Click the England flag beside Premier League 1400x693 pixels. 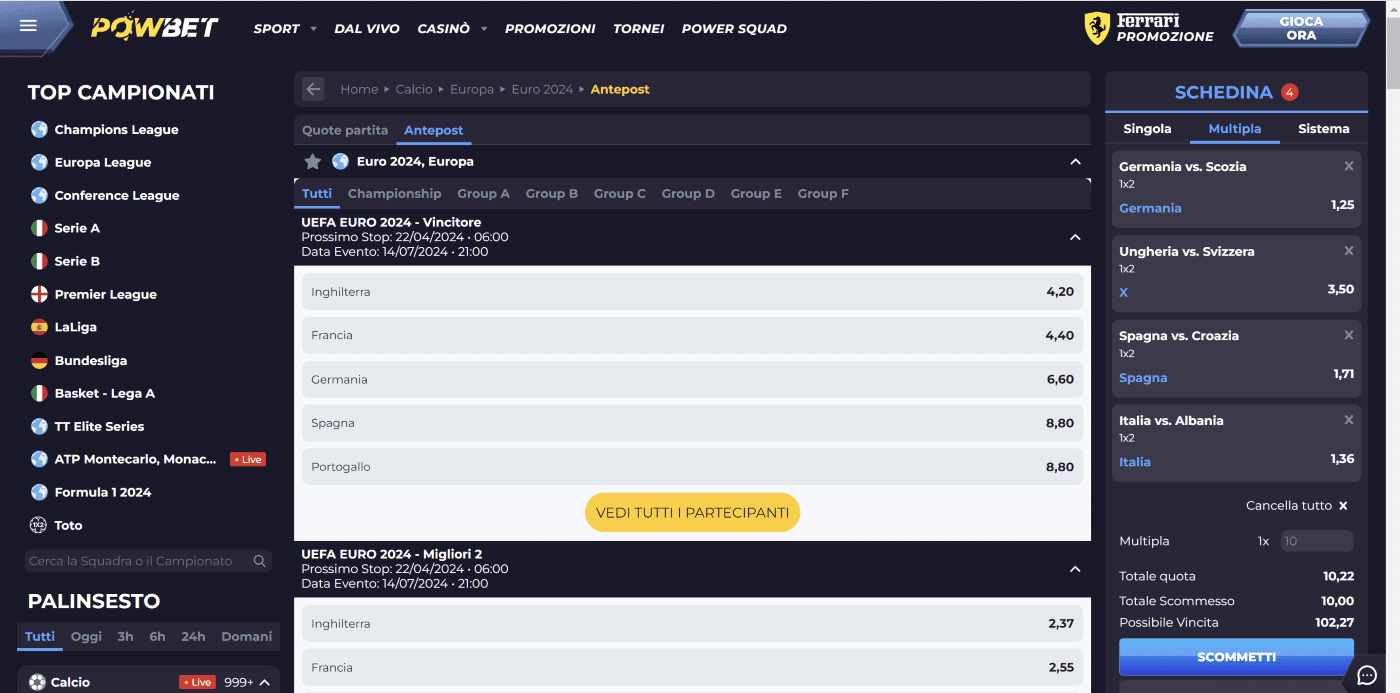39,294
